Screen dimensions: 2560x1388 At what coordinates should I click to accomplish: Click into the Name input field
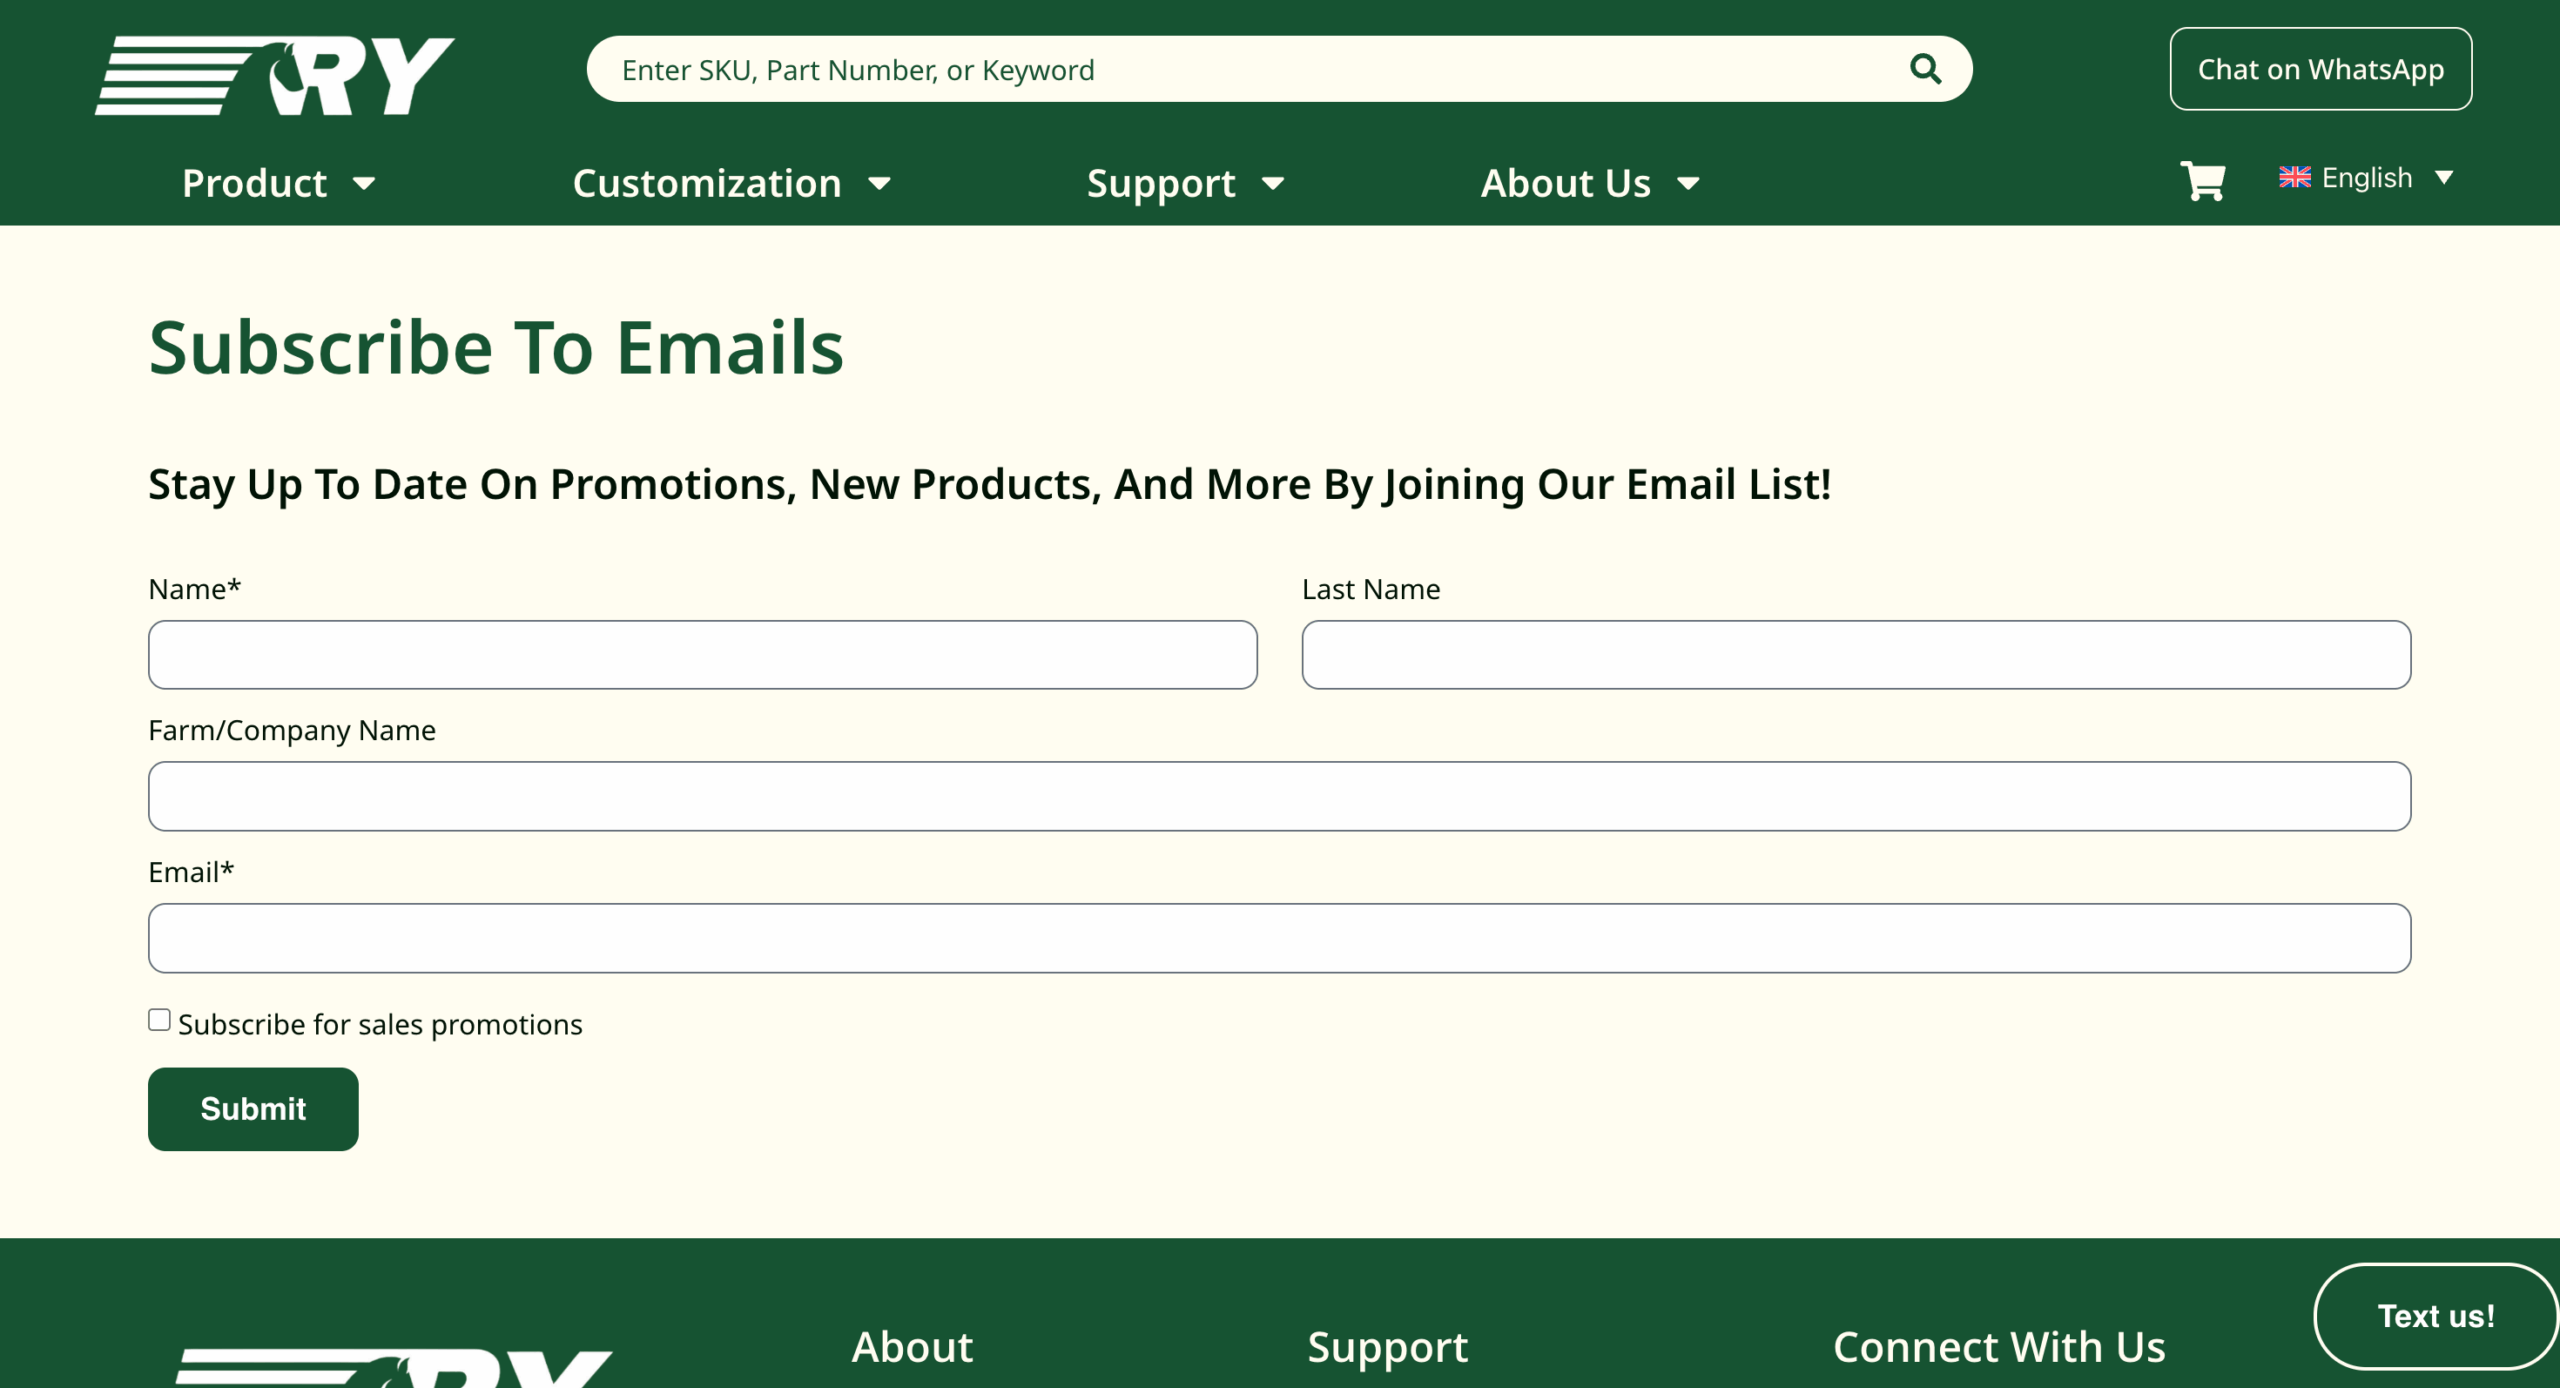click(x=702, y=655)
